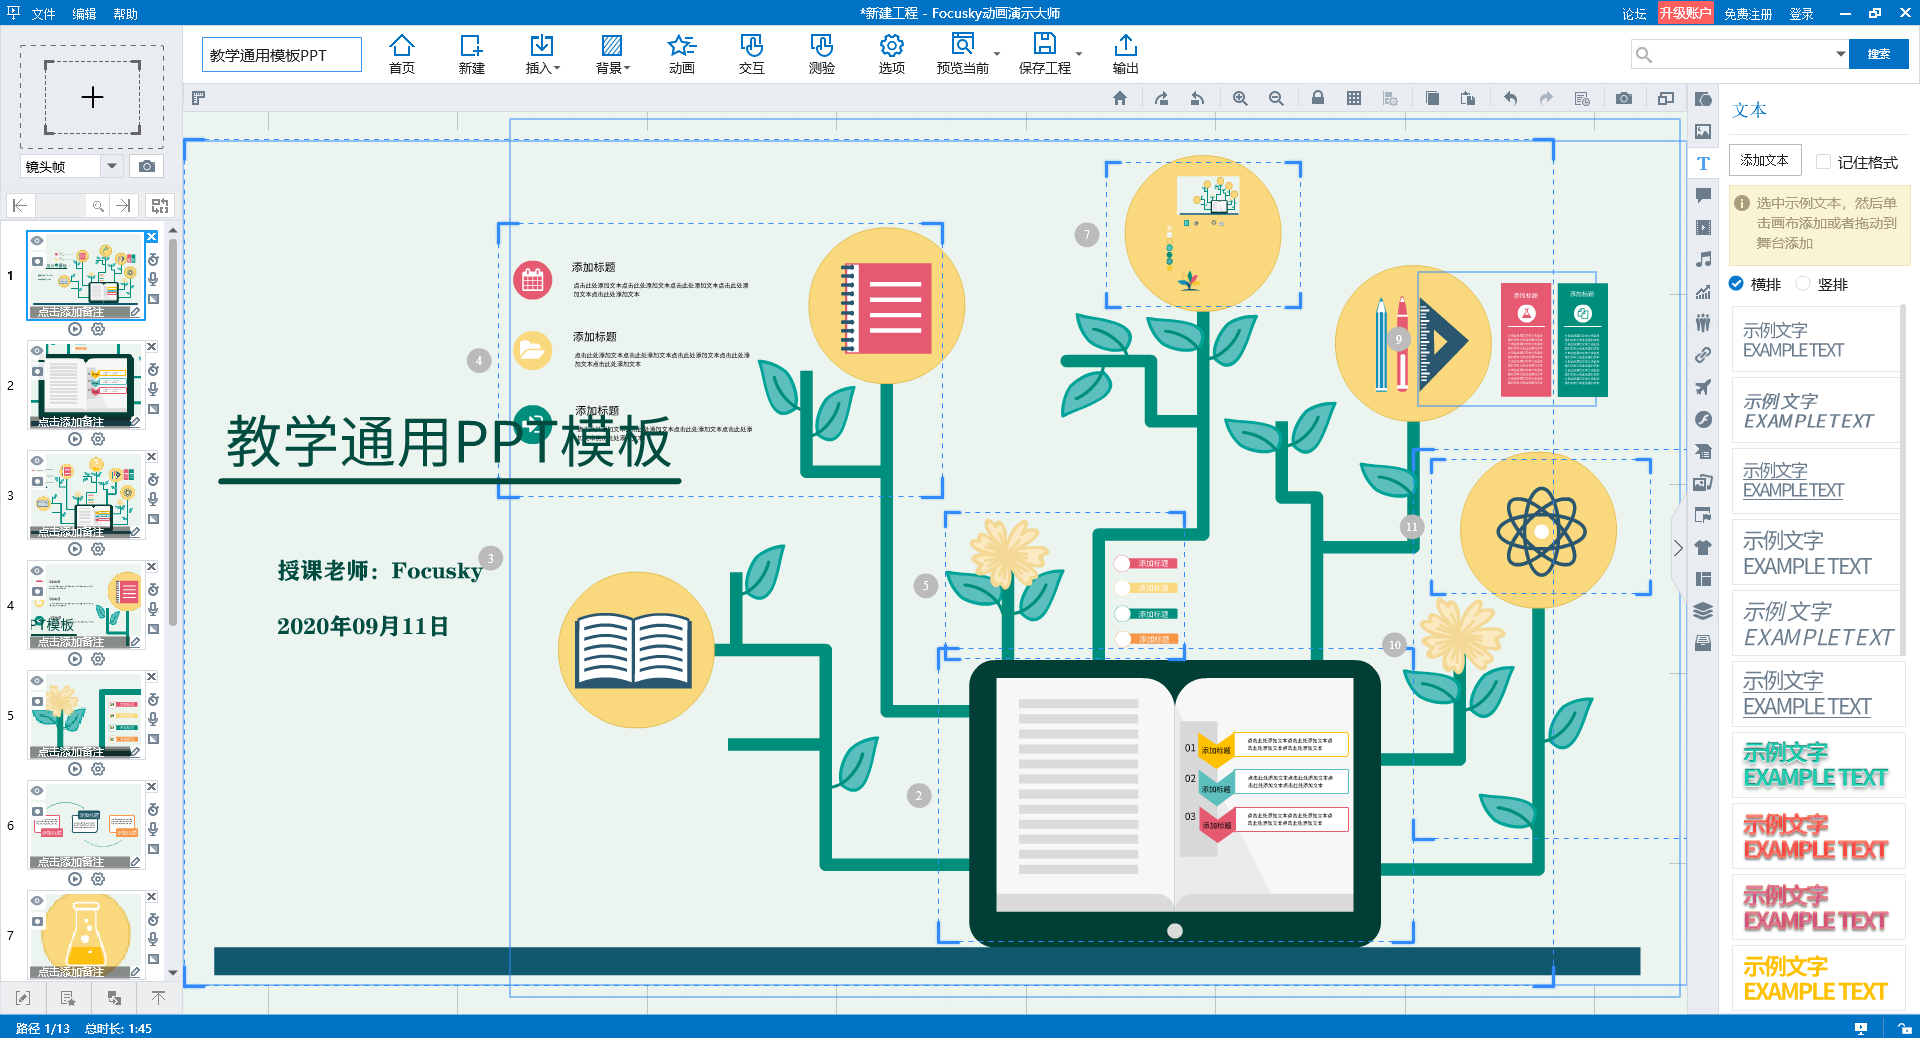
Task: Zoom in on the canvas
Action: coord(1240,98)
